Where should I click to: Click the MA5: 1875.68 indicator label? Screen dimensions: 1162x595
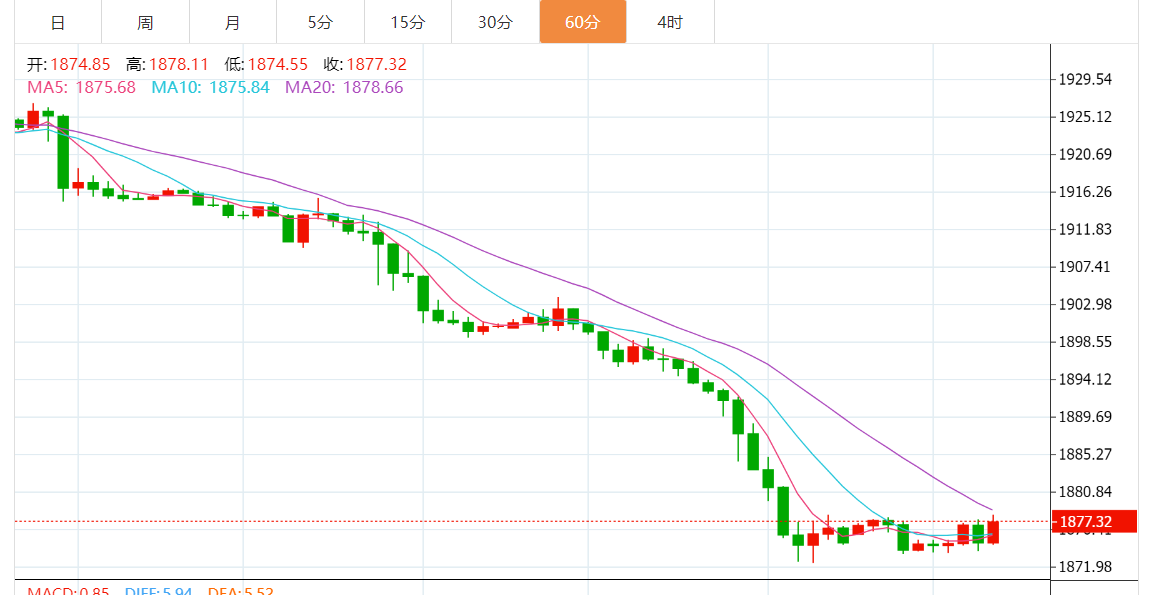tap(82, 87)
